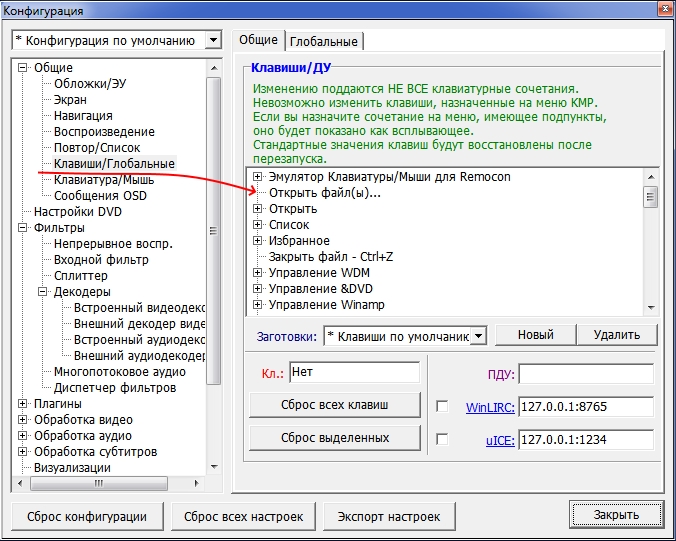This screenshot has height=541, width=676.
Task: Open the Конфигурация по умолчанию dropdown
Action: click(211, 41)
